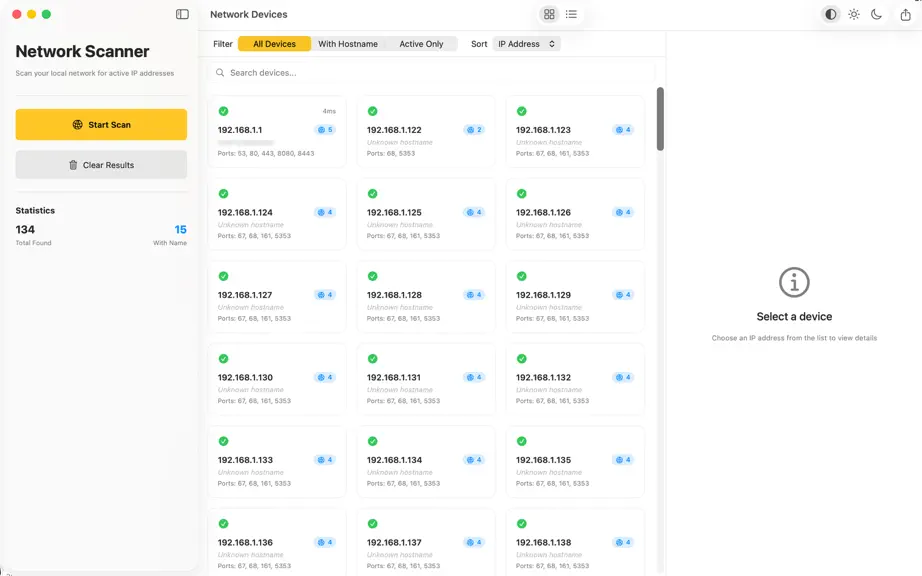Image resolution: width=922 pixels, height=576 pixels.
Task: Click ports list text on 192.168.1.1 card
Action: tap(266, 153)
